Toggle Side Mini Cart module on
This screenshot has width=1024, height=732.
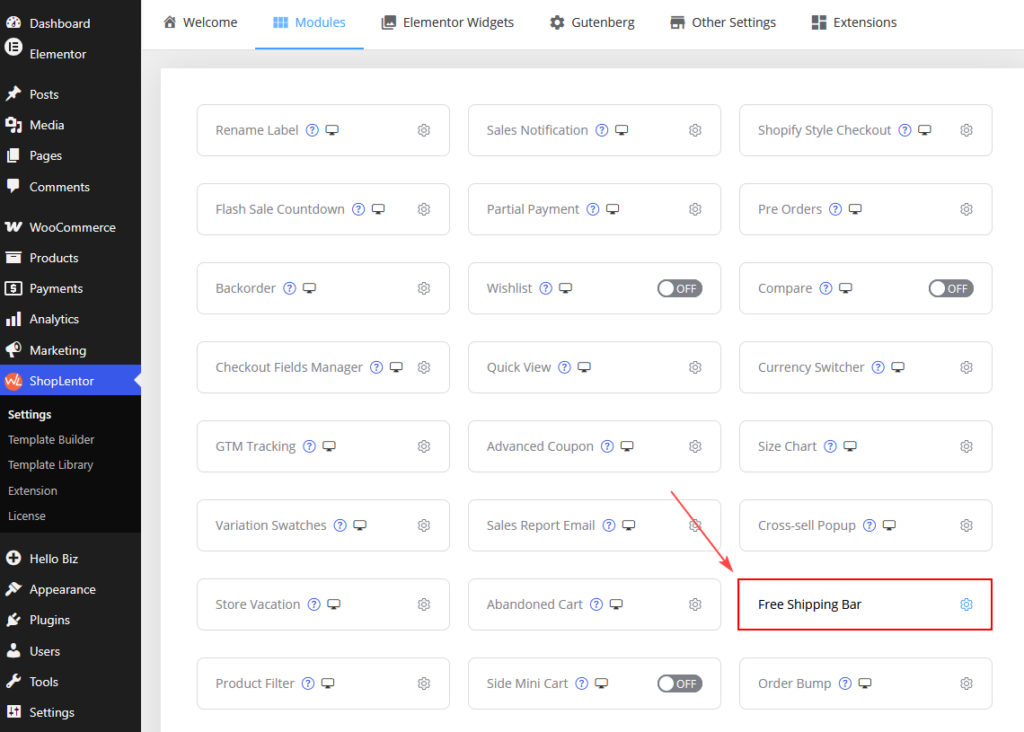coord(679,684)
